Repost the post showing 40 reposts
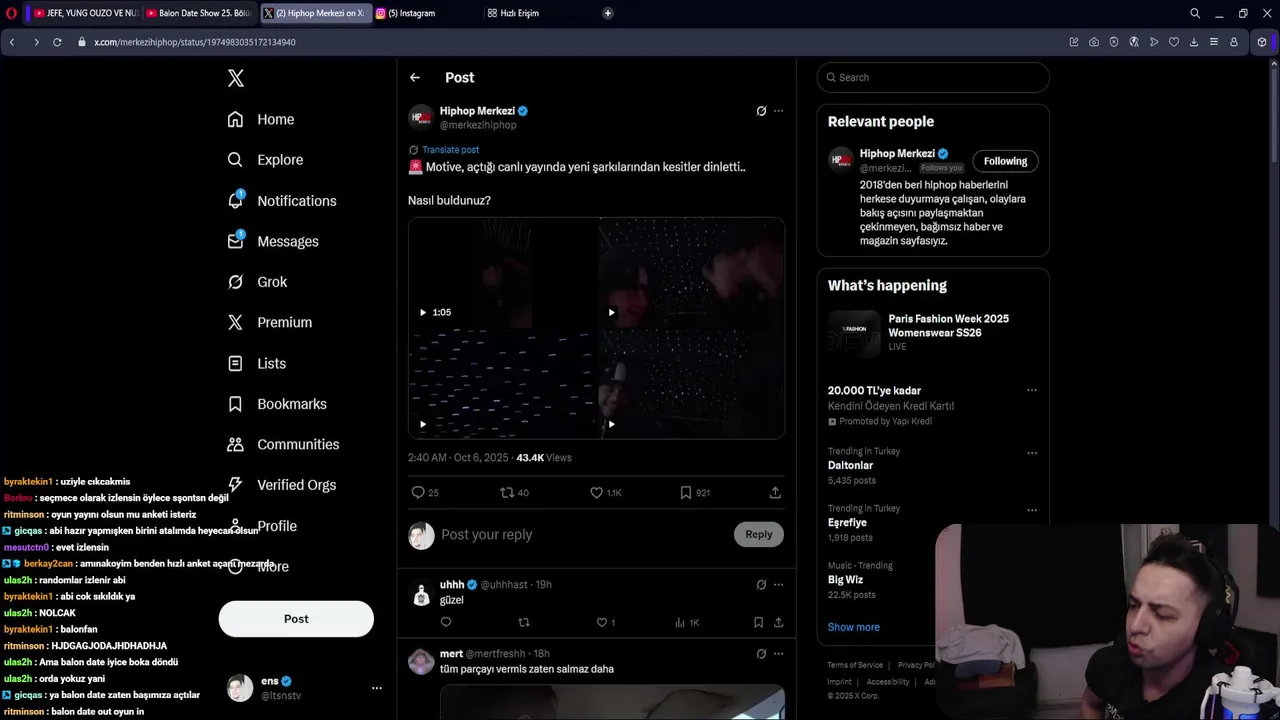This screenshot has width=1280, height=720. coord(514,492)
